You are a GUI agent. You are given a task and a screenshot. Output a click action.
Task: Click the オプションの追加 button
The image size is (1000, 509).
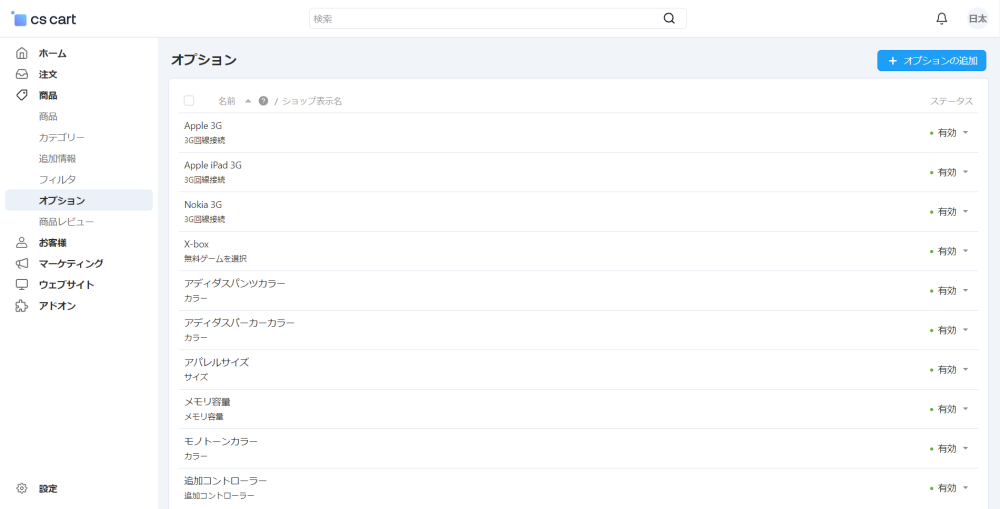tap(932, 61)
